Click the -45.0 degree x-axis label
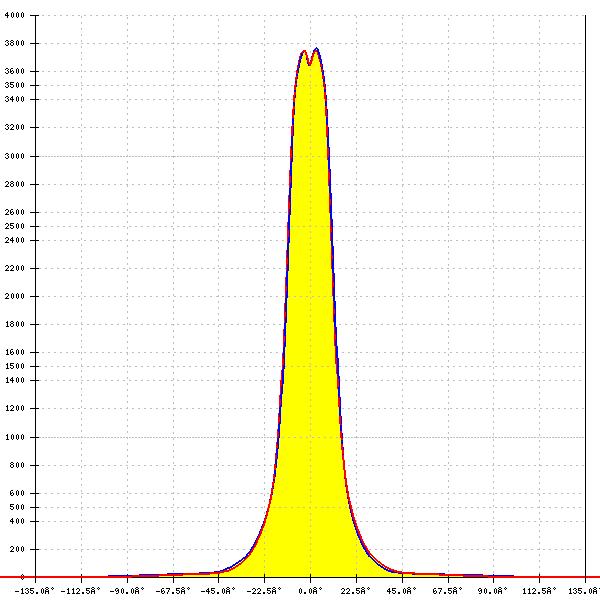 218,591
